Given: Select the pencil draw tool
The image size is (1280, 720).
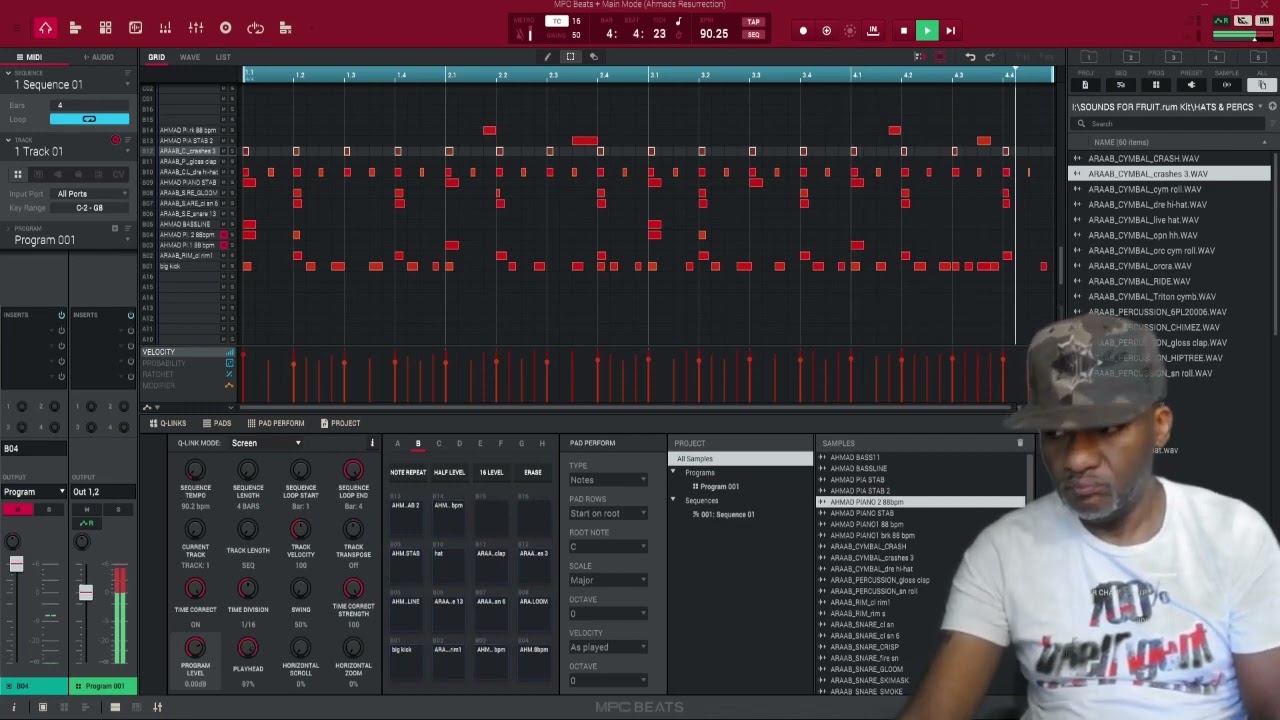Looking at the screenshot, I should pyautogui.click(x=547, y=57).
